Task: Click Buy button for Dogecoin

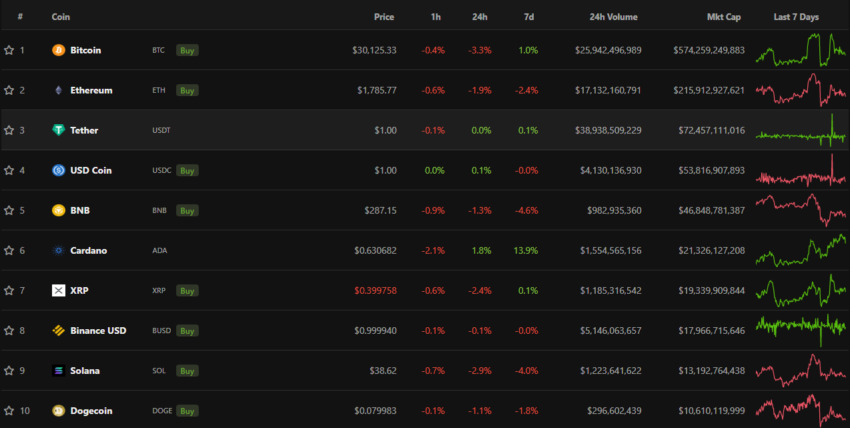Action: pyautogui.click(x=187, y=411)
